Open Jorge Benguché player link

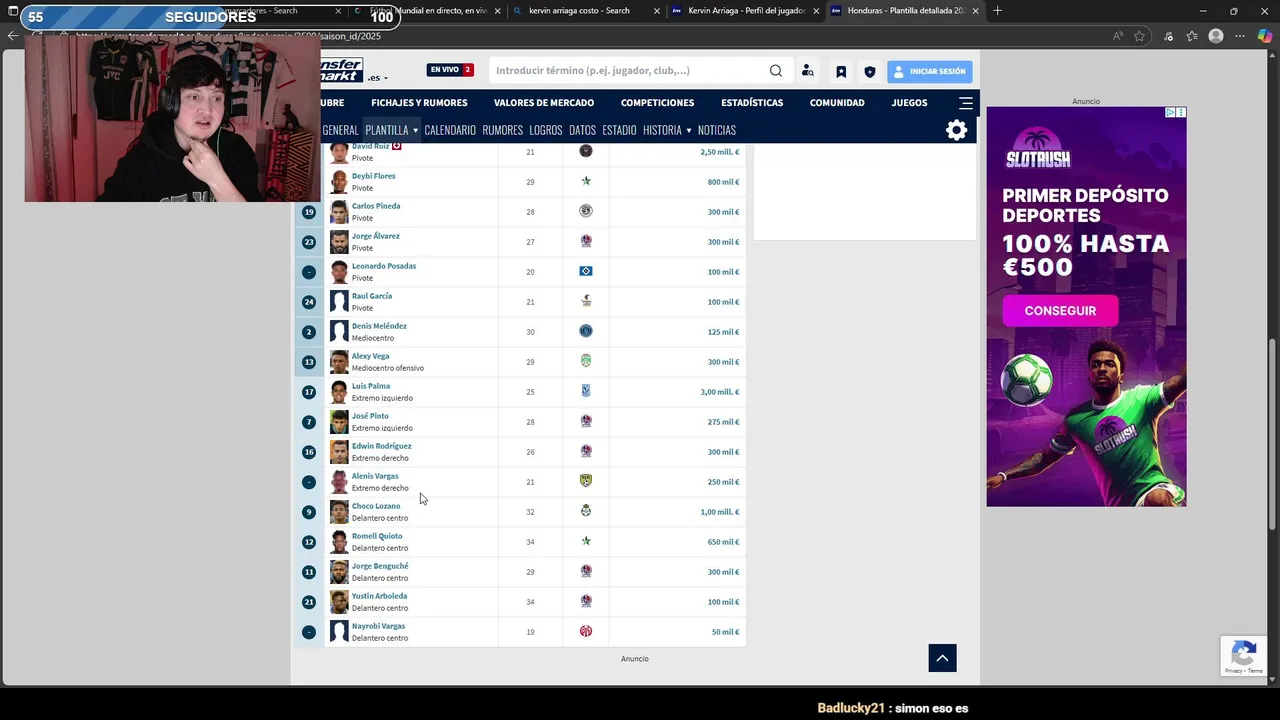click(380, 566)
